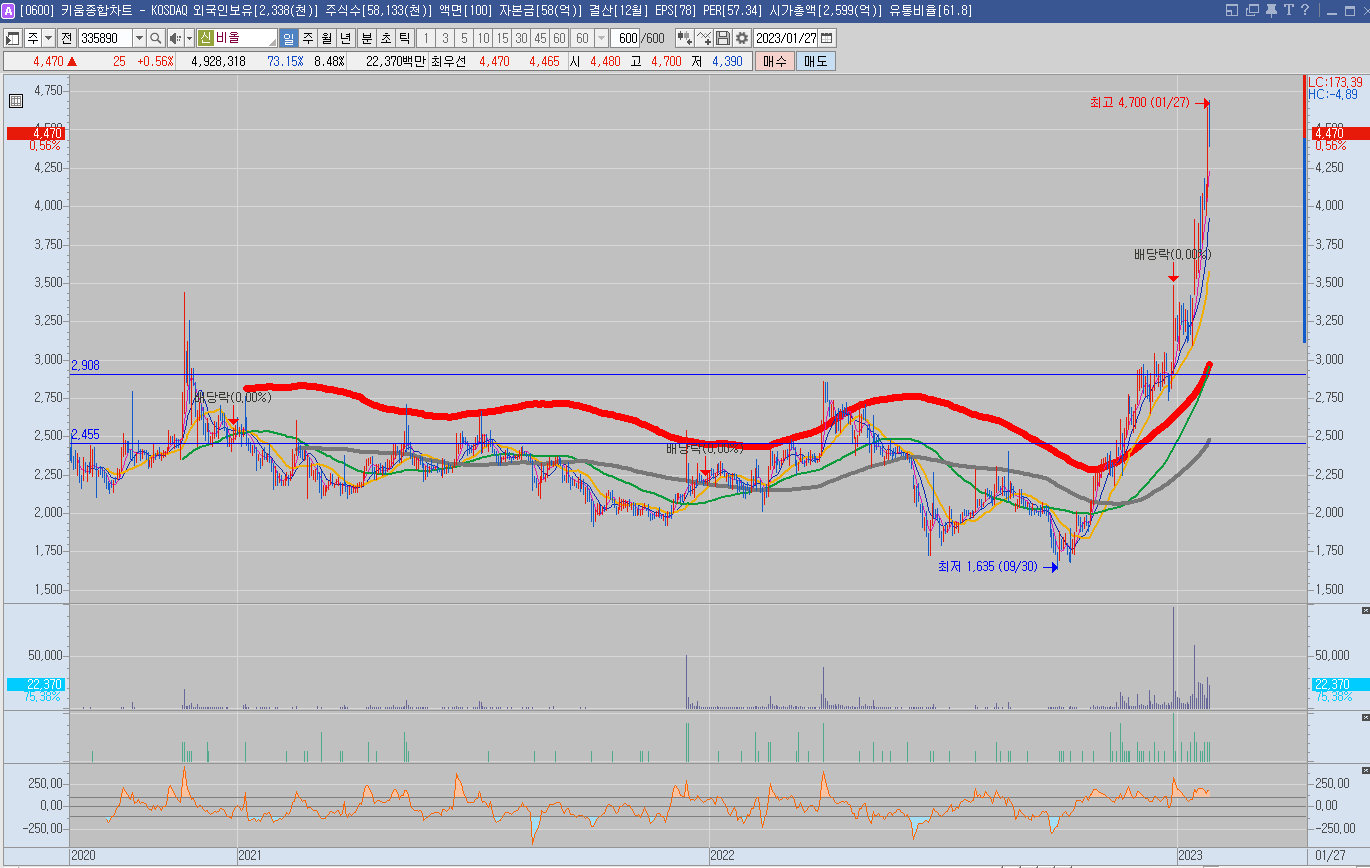This screenshot has width=1370, height=868.
Task: Select the 3 interval button
Action: click(x=445, y=38)
